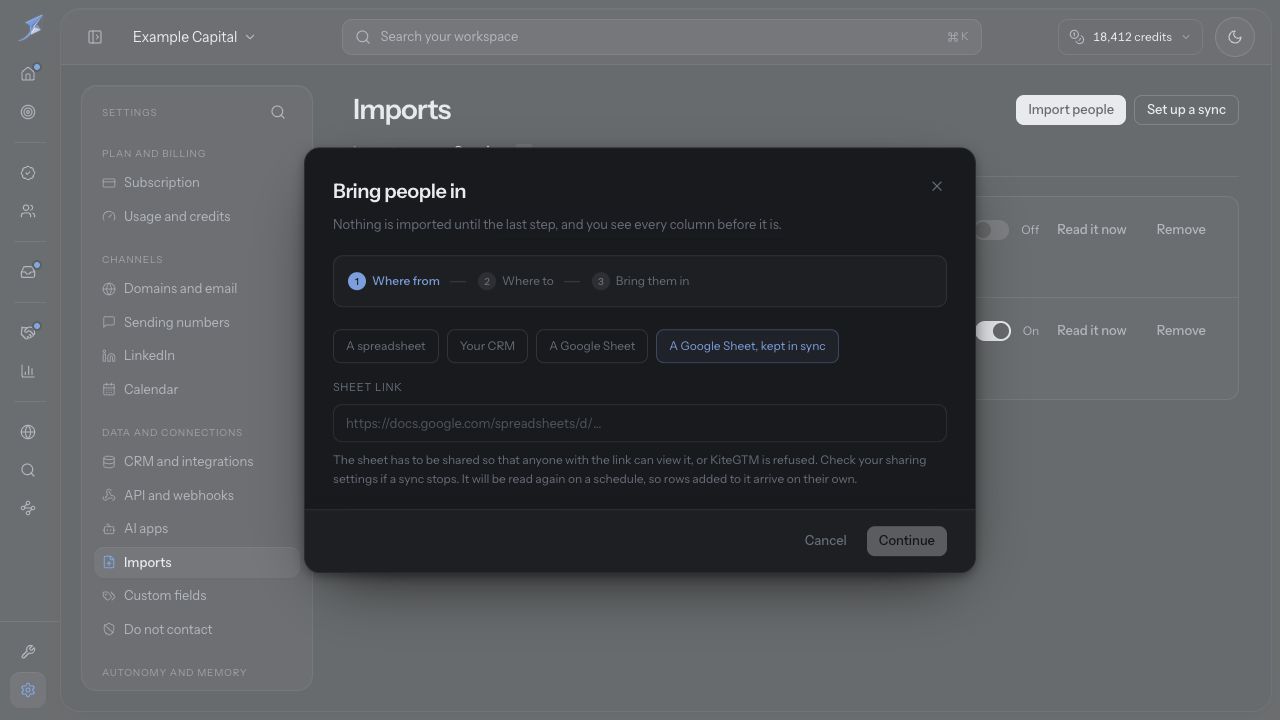Open CRM and integrations settings
This screenshot has width=1280, height=720.
coord(197,462)
